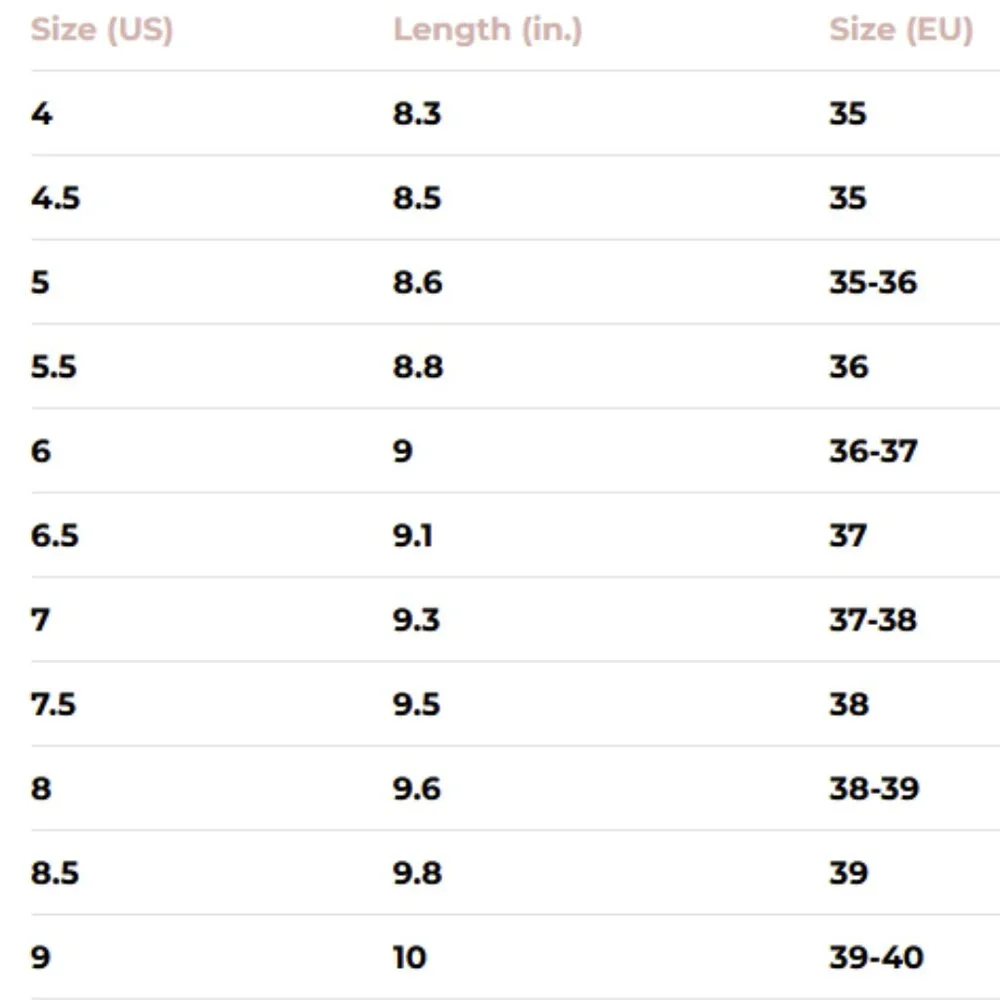Select US size 5.5 cell
The width and height of the screenshot is (1000, 1000).
point(54,367)
